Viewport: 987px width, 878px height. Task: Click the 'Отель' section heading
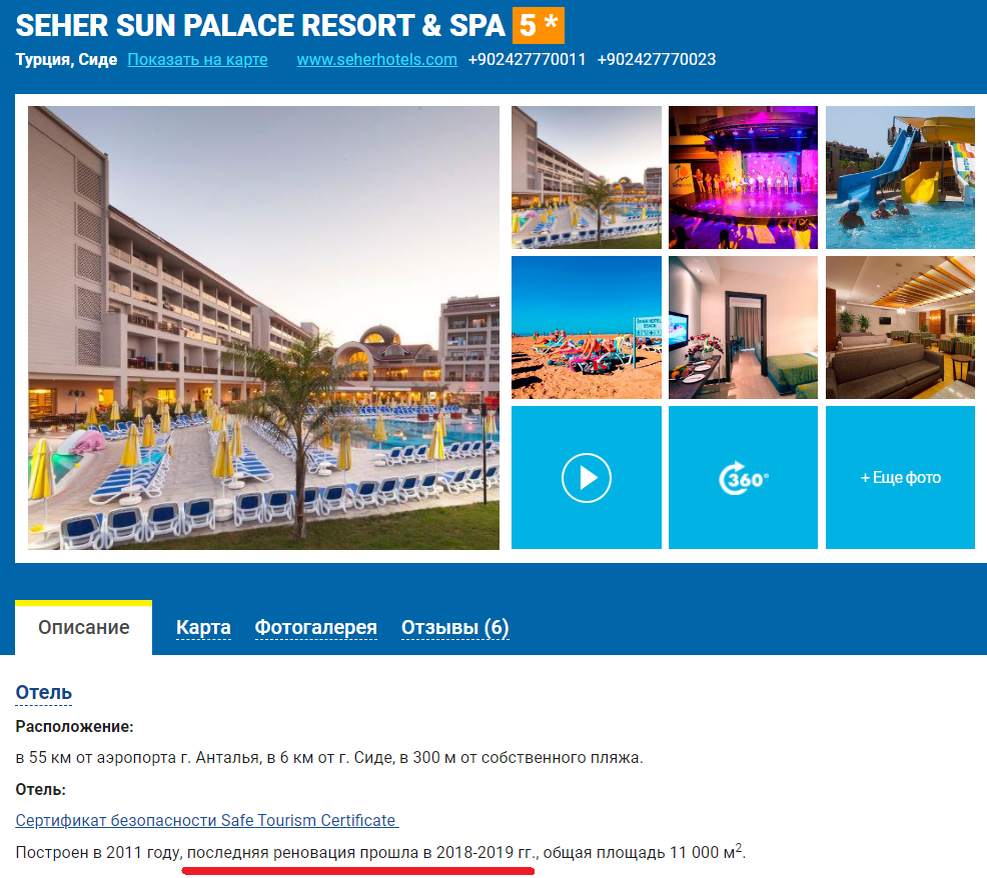tap(43, 692)
